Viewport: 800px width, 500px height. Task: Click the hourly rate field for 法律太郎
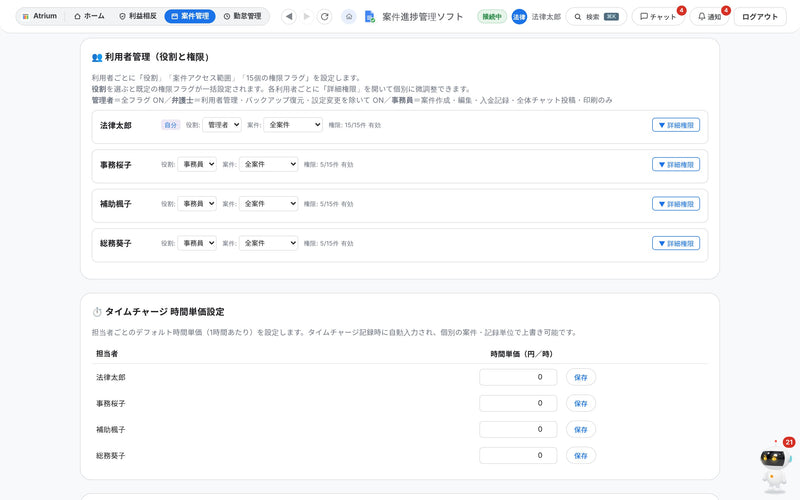click(518, 378)
